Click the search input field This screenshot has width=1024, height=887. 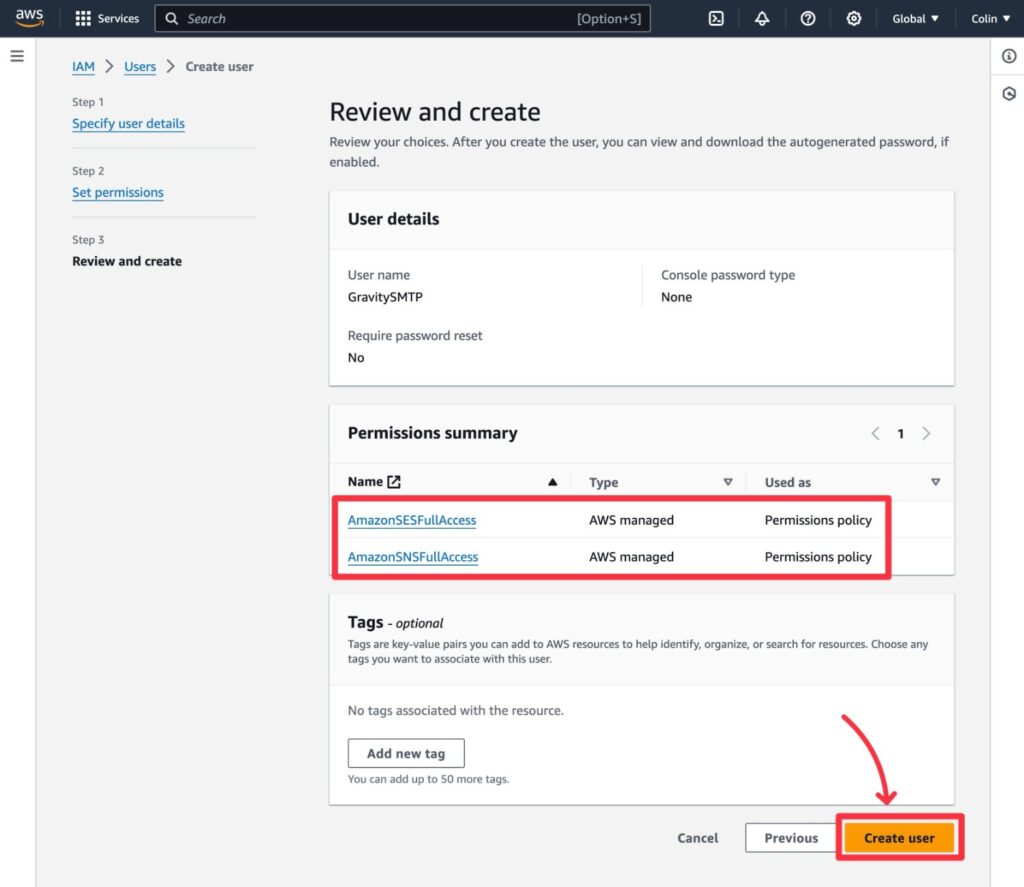[400, 18]
